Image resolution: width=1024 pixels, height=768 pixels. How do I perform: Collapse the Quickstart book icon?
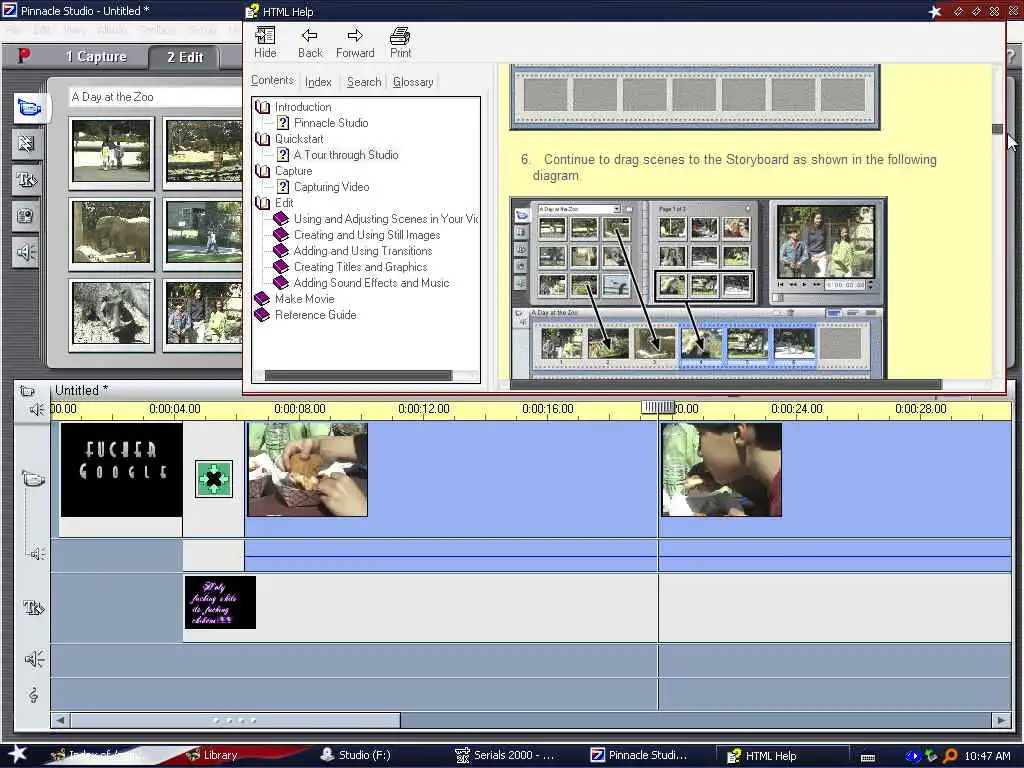coord(263,139)
